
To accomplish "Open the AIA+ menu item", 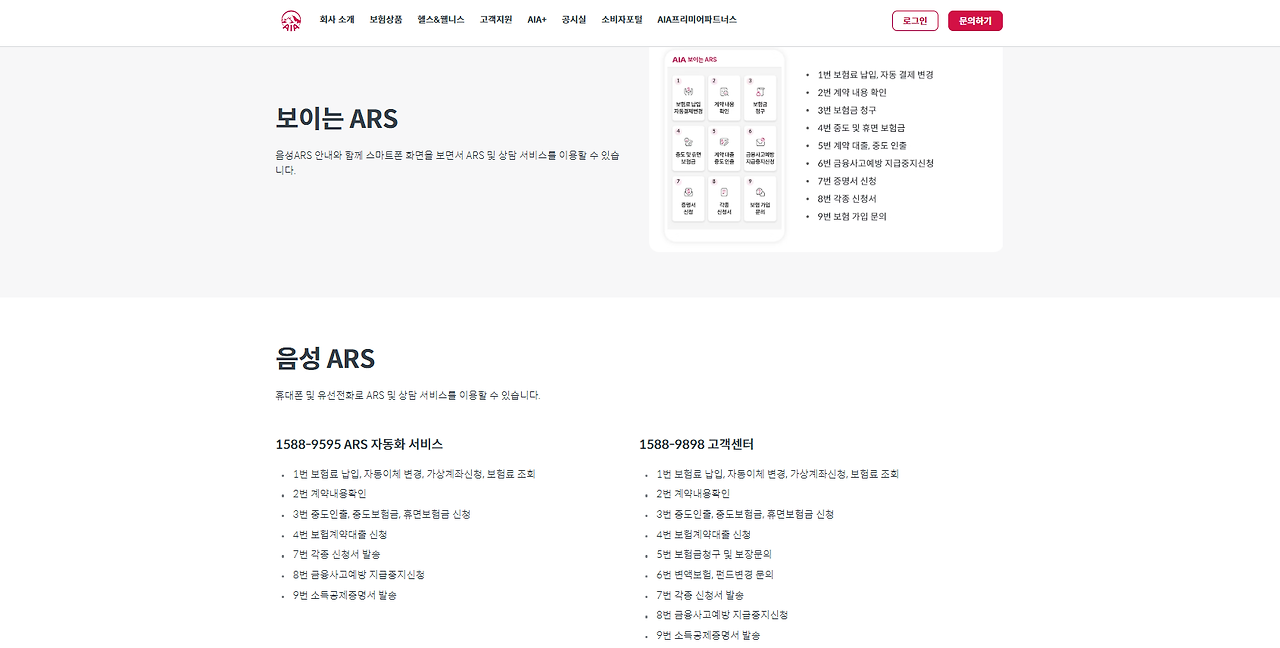I will pos(537,20).
